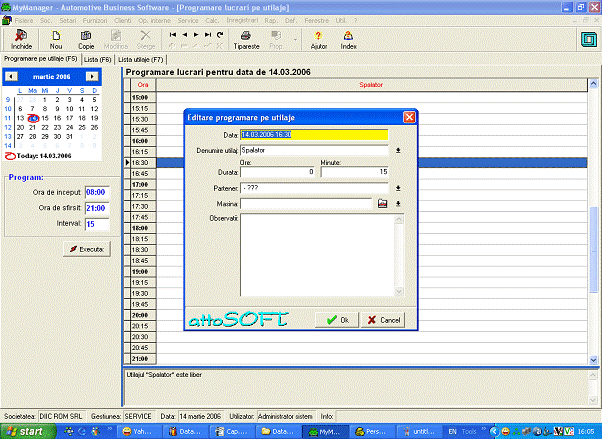The height and width of the screenshot is (439, 602).
Task: Go to previous month in calendar
Action: pyautogui.click(x=10, y=76)
